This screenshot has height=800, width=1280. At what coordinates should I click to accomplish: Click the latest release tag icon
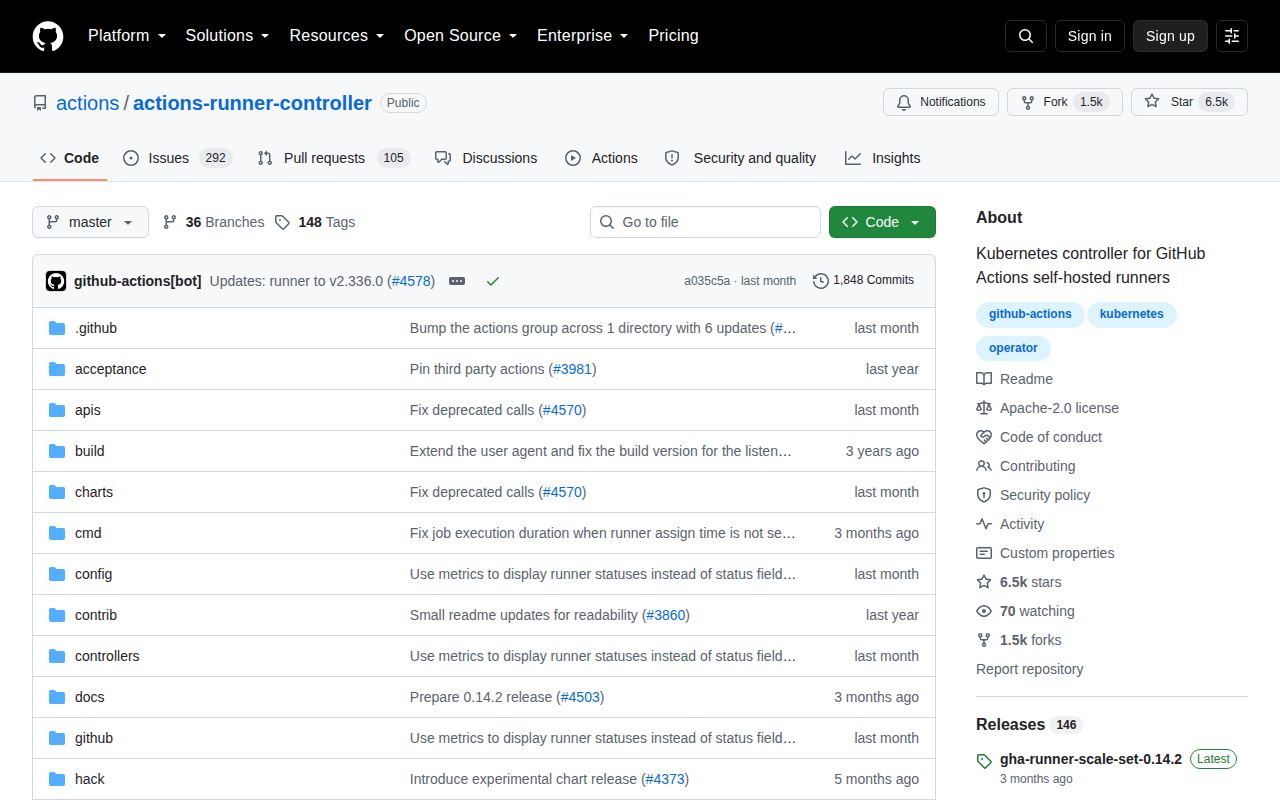point(984,760)
